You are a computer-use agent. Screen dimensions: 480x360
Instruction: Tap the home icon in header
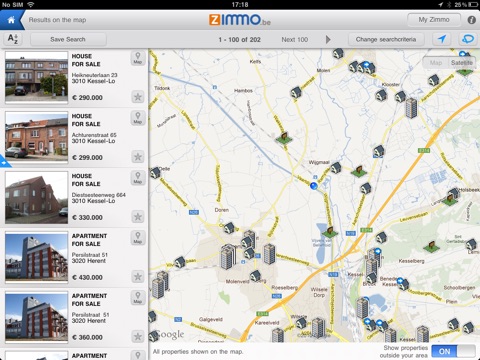11,20
